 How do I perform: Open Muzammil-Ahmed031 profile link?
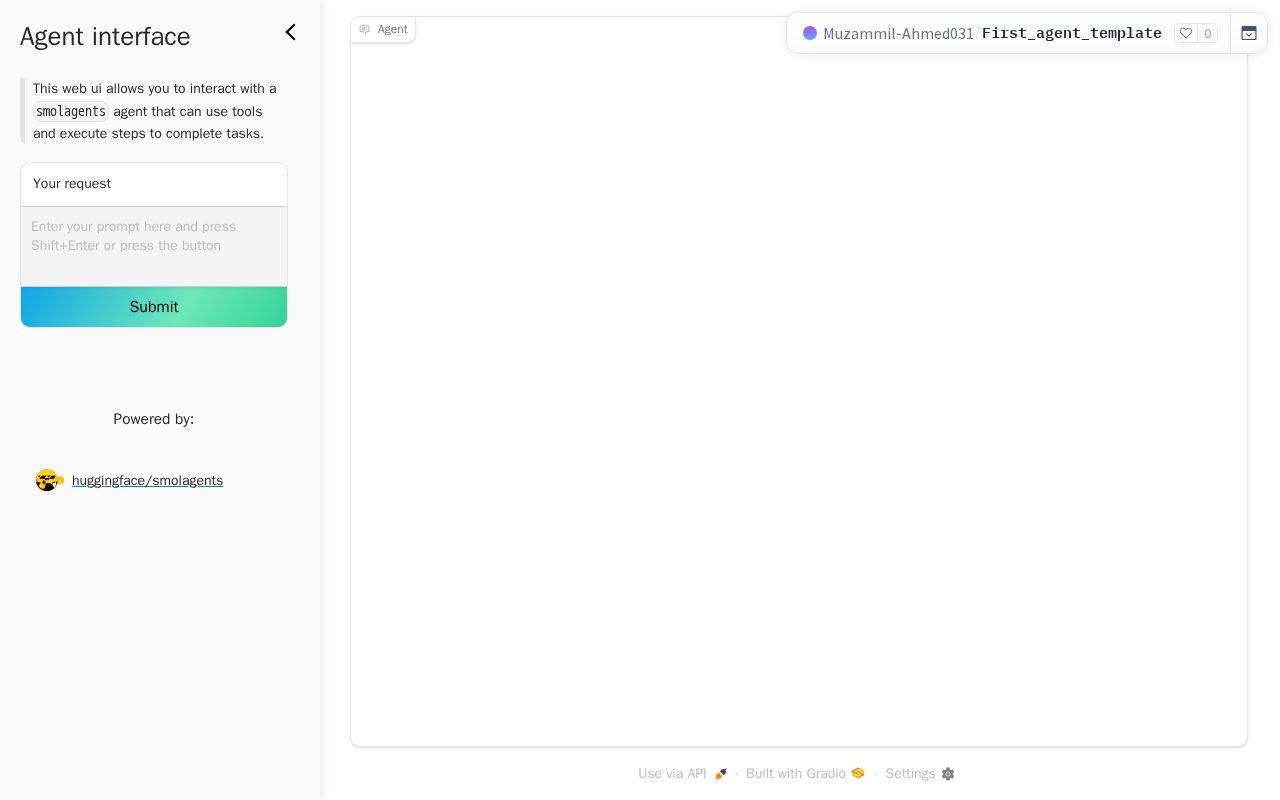coord(898,34)
